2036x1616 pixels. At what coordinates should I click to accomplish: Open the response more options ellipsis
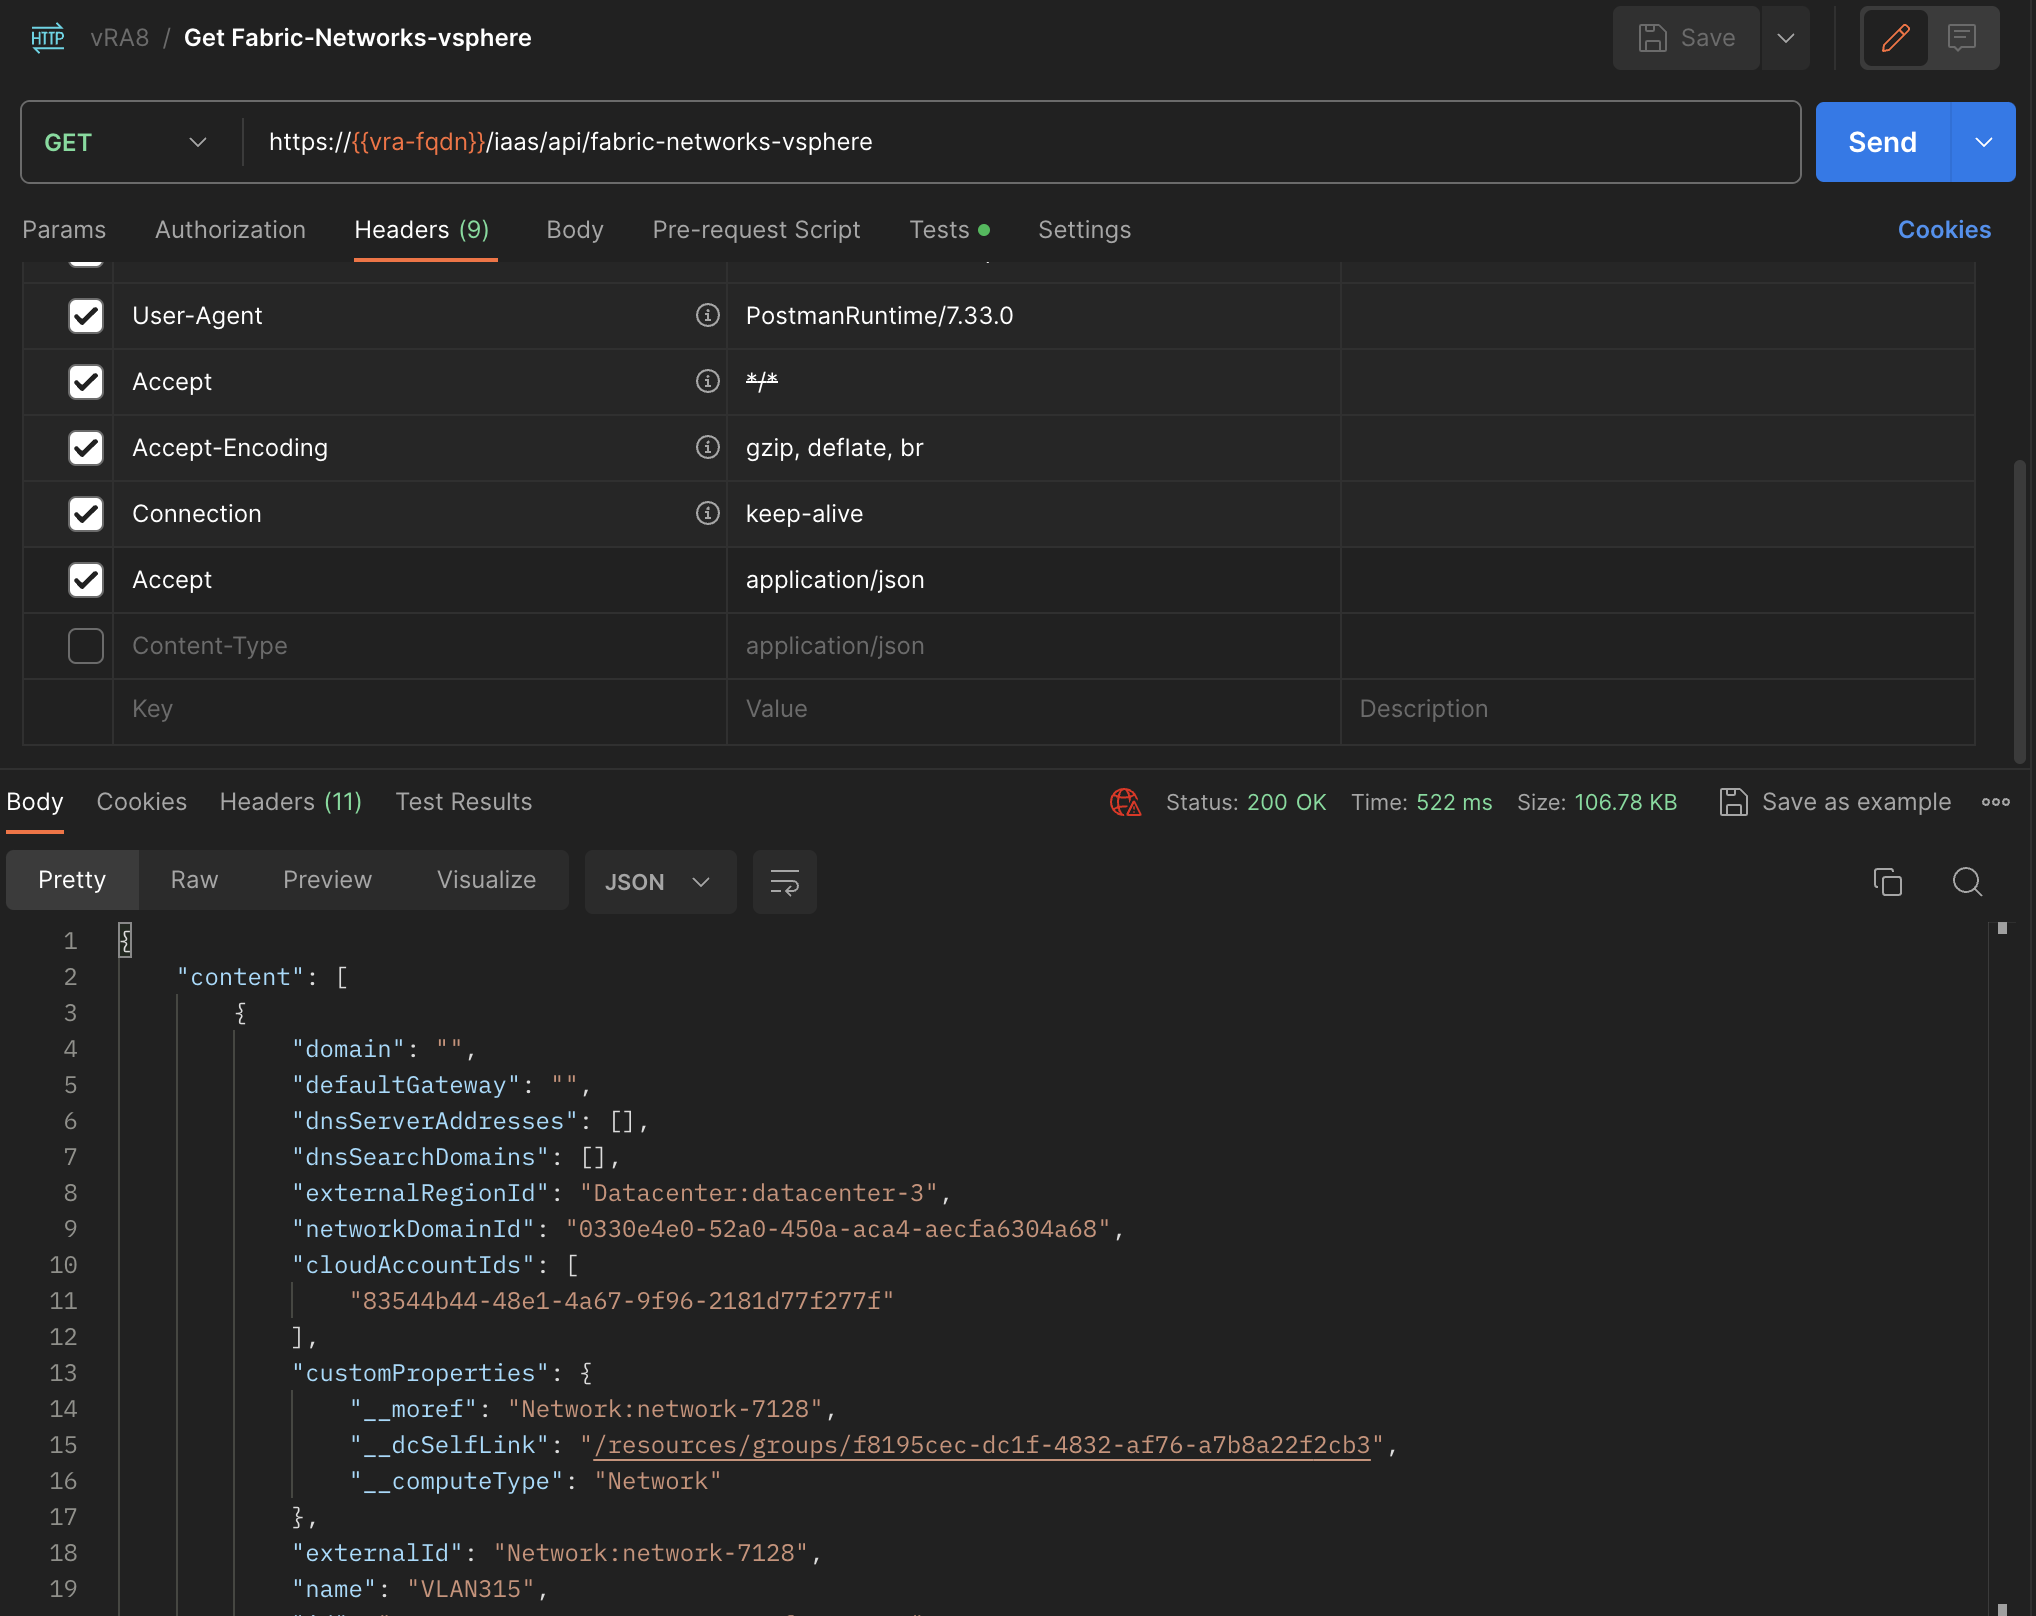coord(1996,802)
